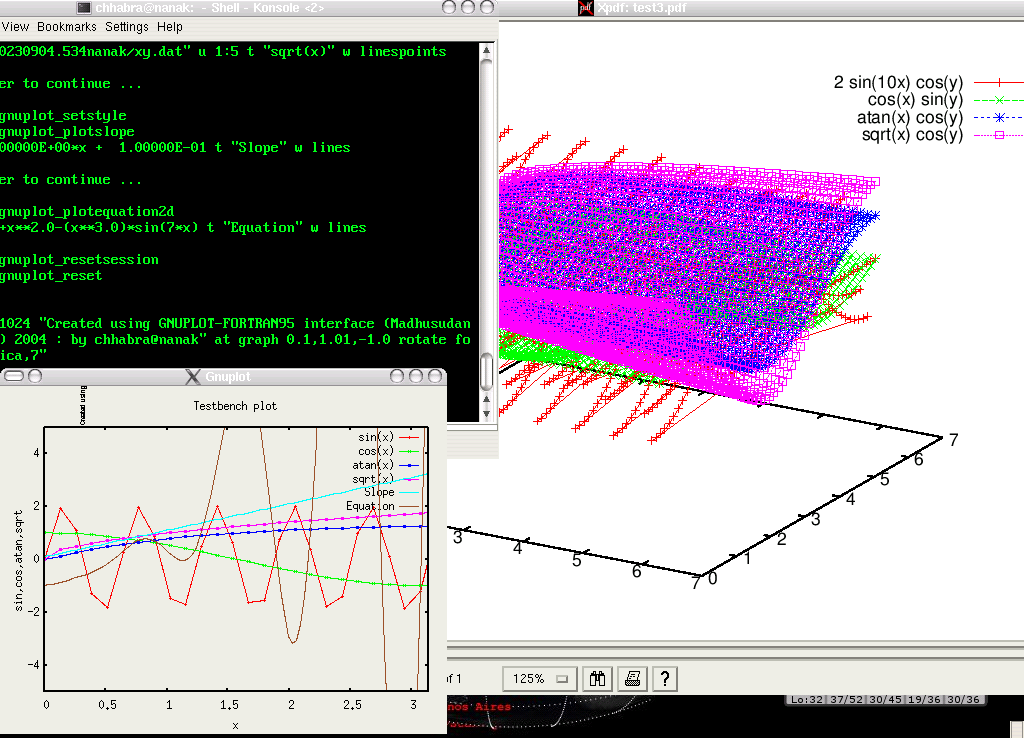Screen dimensions: 1024x738
Task: Open the Settings menu in Konsole
Action: click(x=127, y=27)
